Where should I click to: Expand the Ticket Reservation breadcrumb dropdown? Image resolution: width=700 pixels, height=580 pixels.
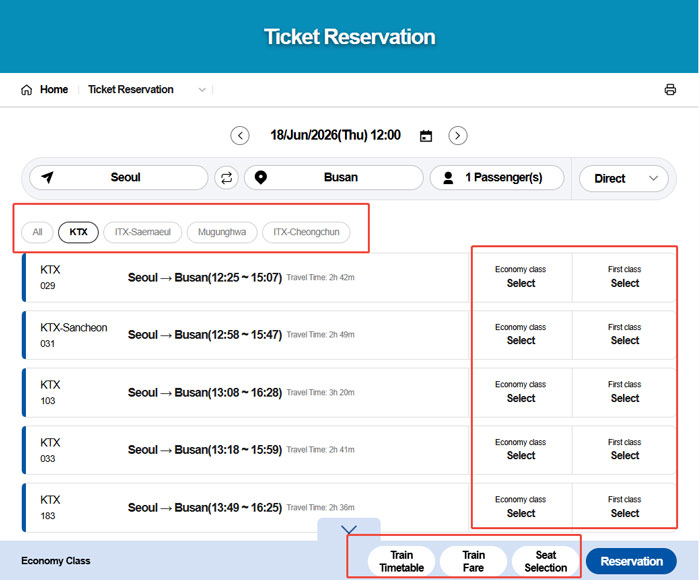click(x=202, y=90)
